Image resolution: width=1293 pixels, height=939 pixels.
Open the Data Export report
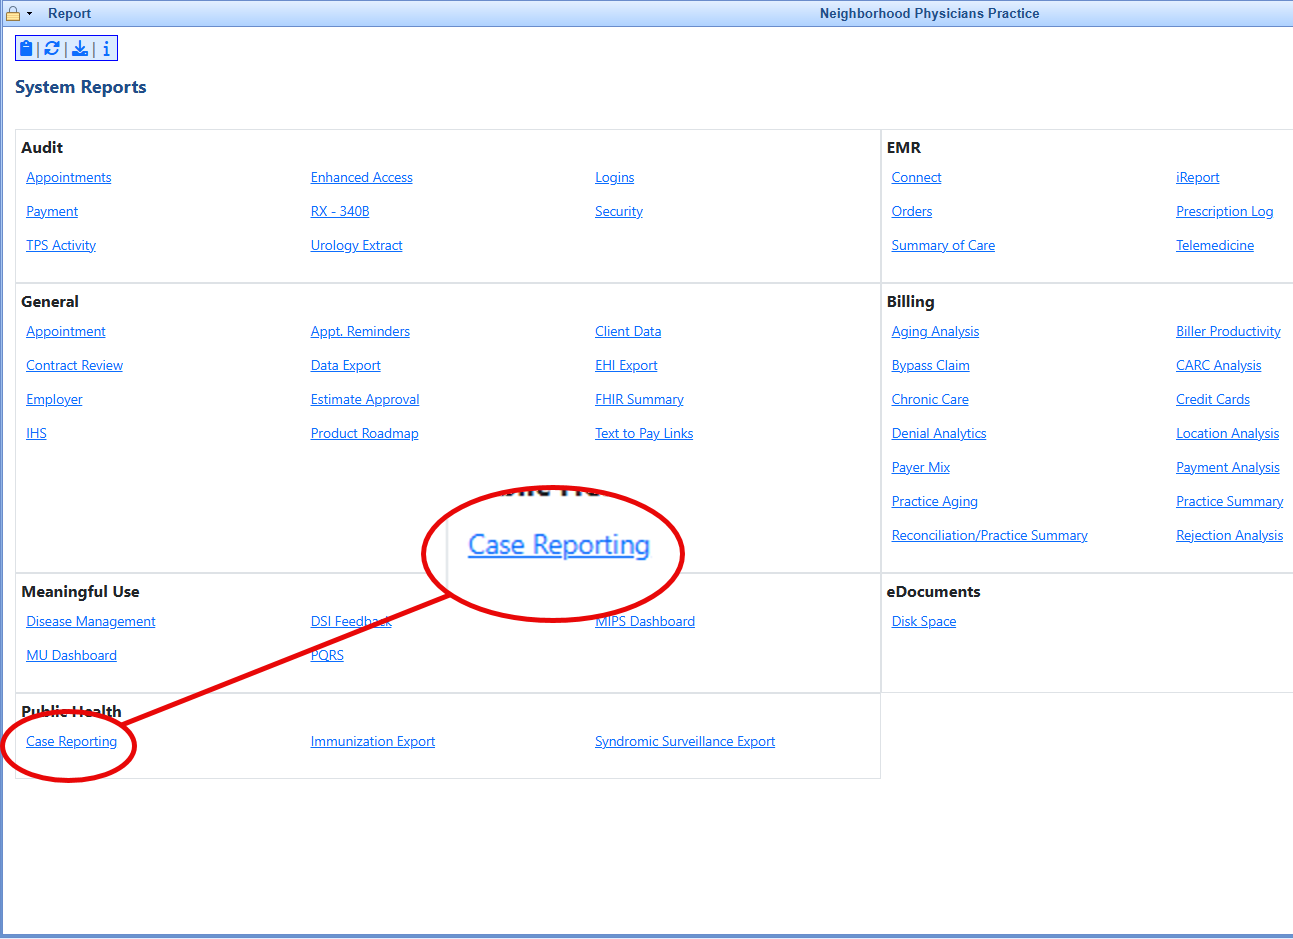346,366
